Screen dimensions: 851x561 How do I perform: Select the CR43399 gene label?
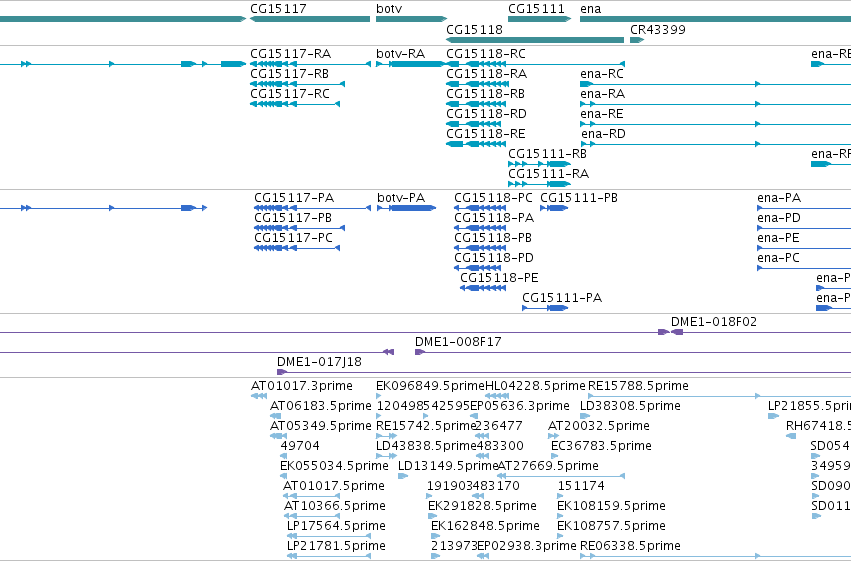pos(658,29)
